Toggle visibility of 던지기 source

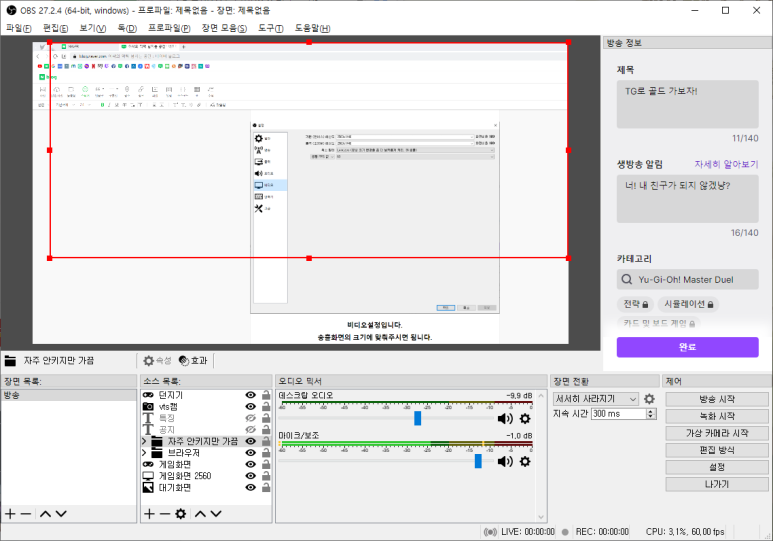point(250,395)
